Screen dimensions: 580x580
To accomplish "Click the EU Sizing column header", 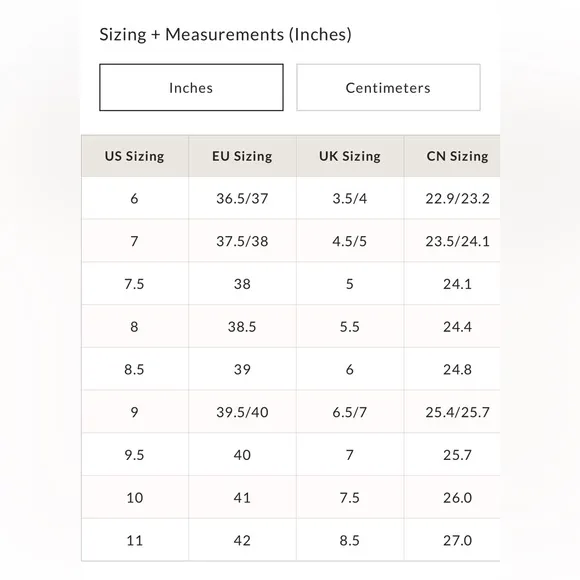I will coord(242,156).
